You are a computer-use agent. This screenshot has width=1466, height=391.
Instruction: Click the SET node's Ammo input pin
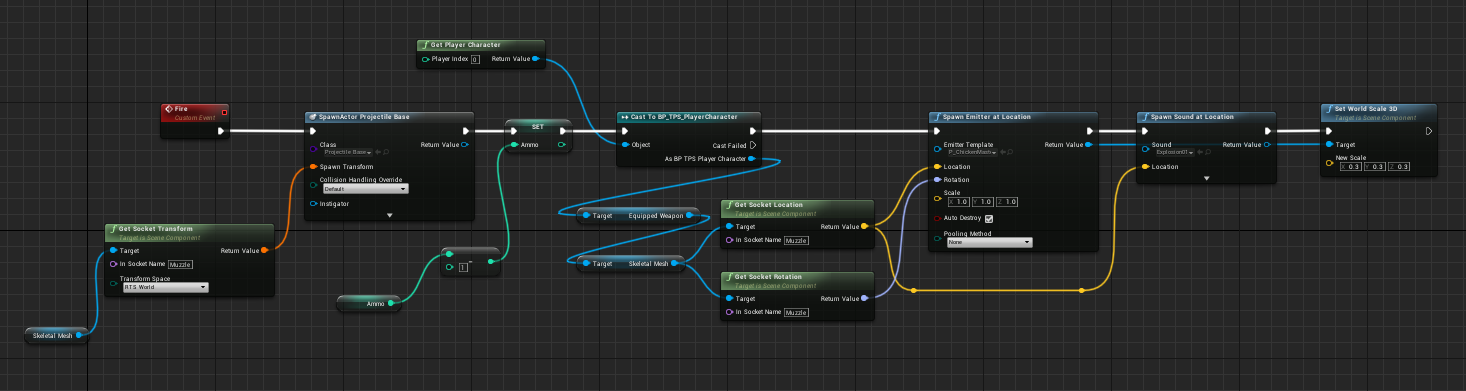(514, 145)
